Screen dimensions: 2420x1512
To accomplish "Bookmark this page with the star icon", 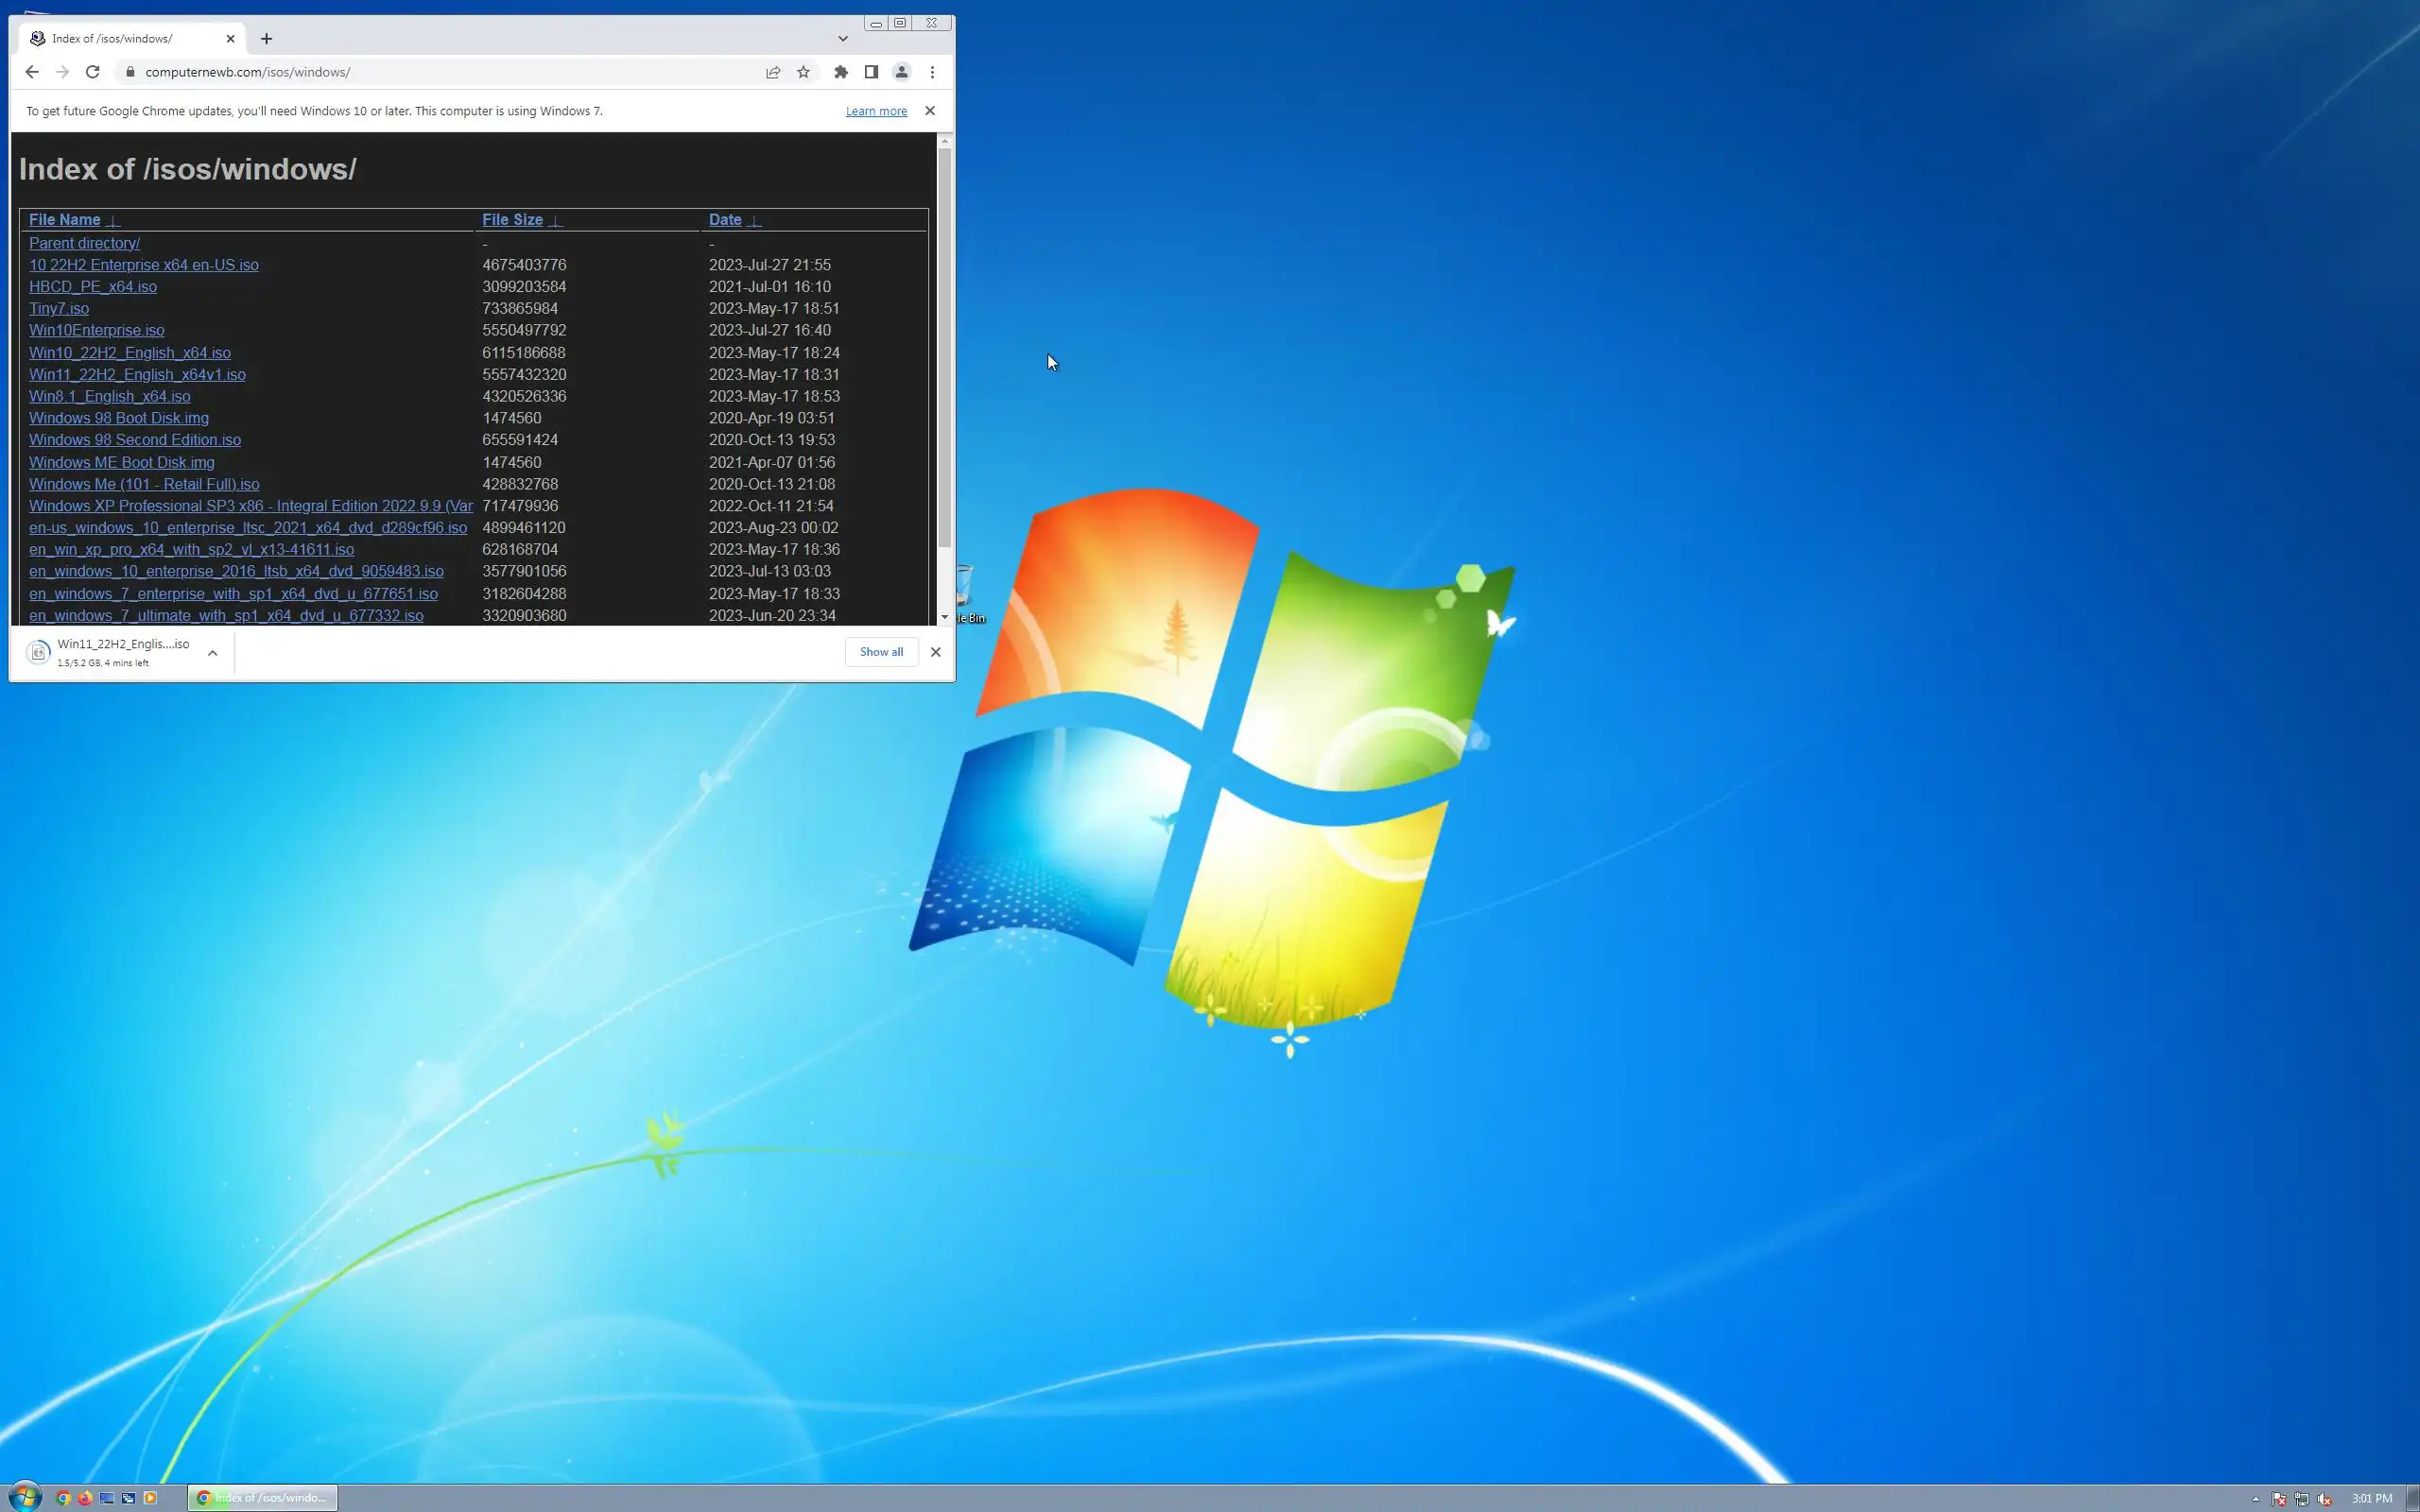I will click(x=803, y=72).
